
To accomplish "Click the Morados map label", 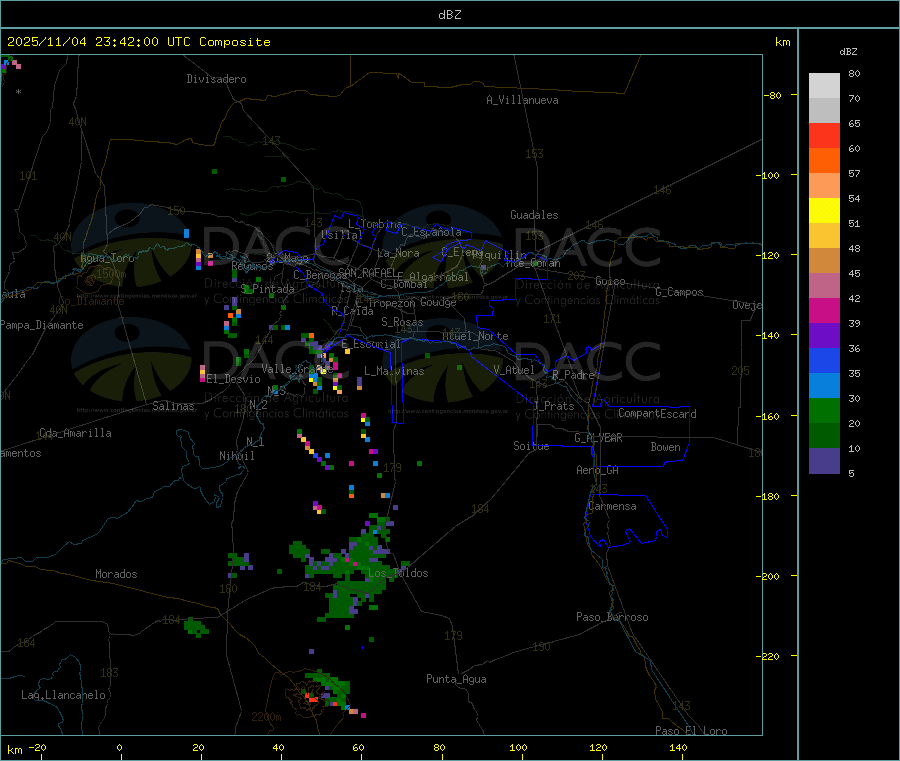I will (x=116, y=574).
